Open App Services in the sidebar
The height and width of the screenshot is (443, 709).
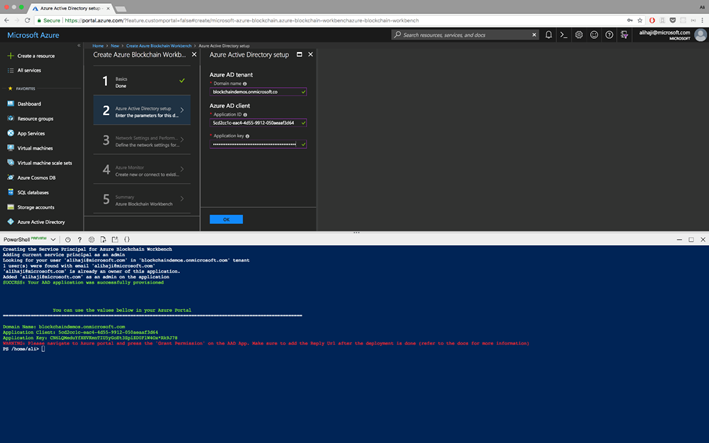click(x=31, y=133)
